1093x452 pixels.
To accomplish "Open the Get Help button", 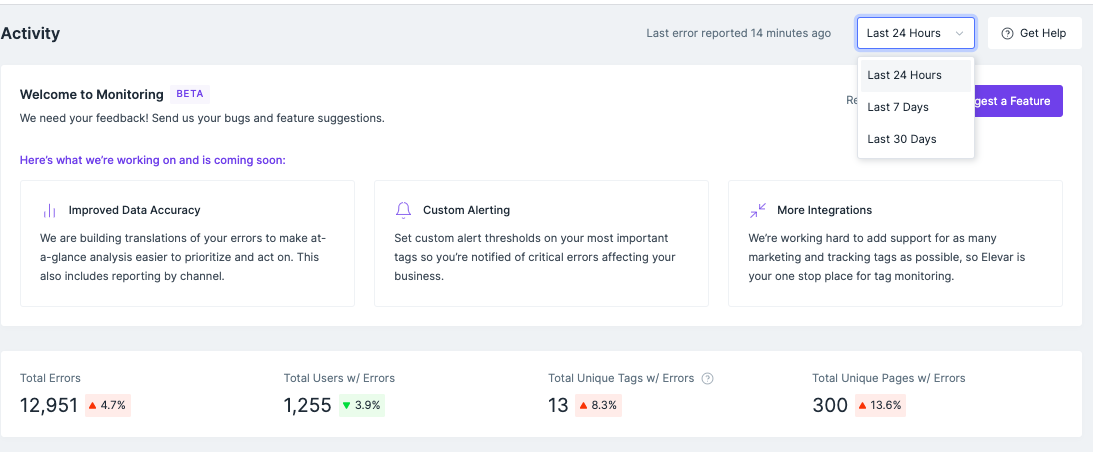I will point(1033,33).
